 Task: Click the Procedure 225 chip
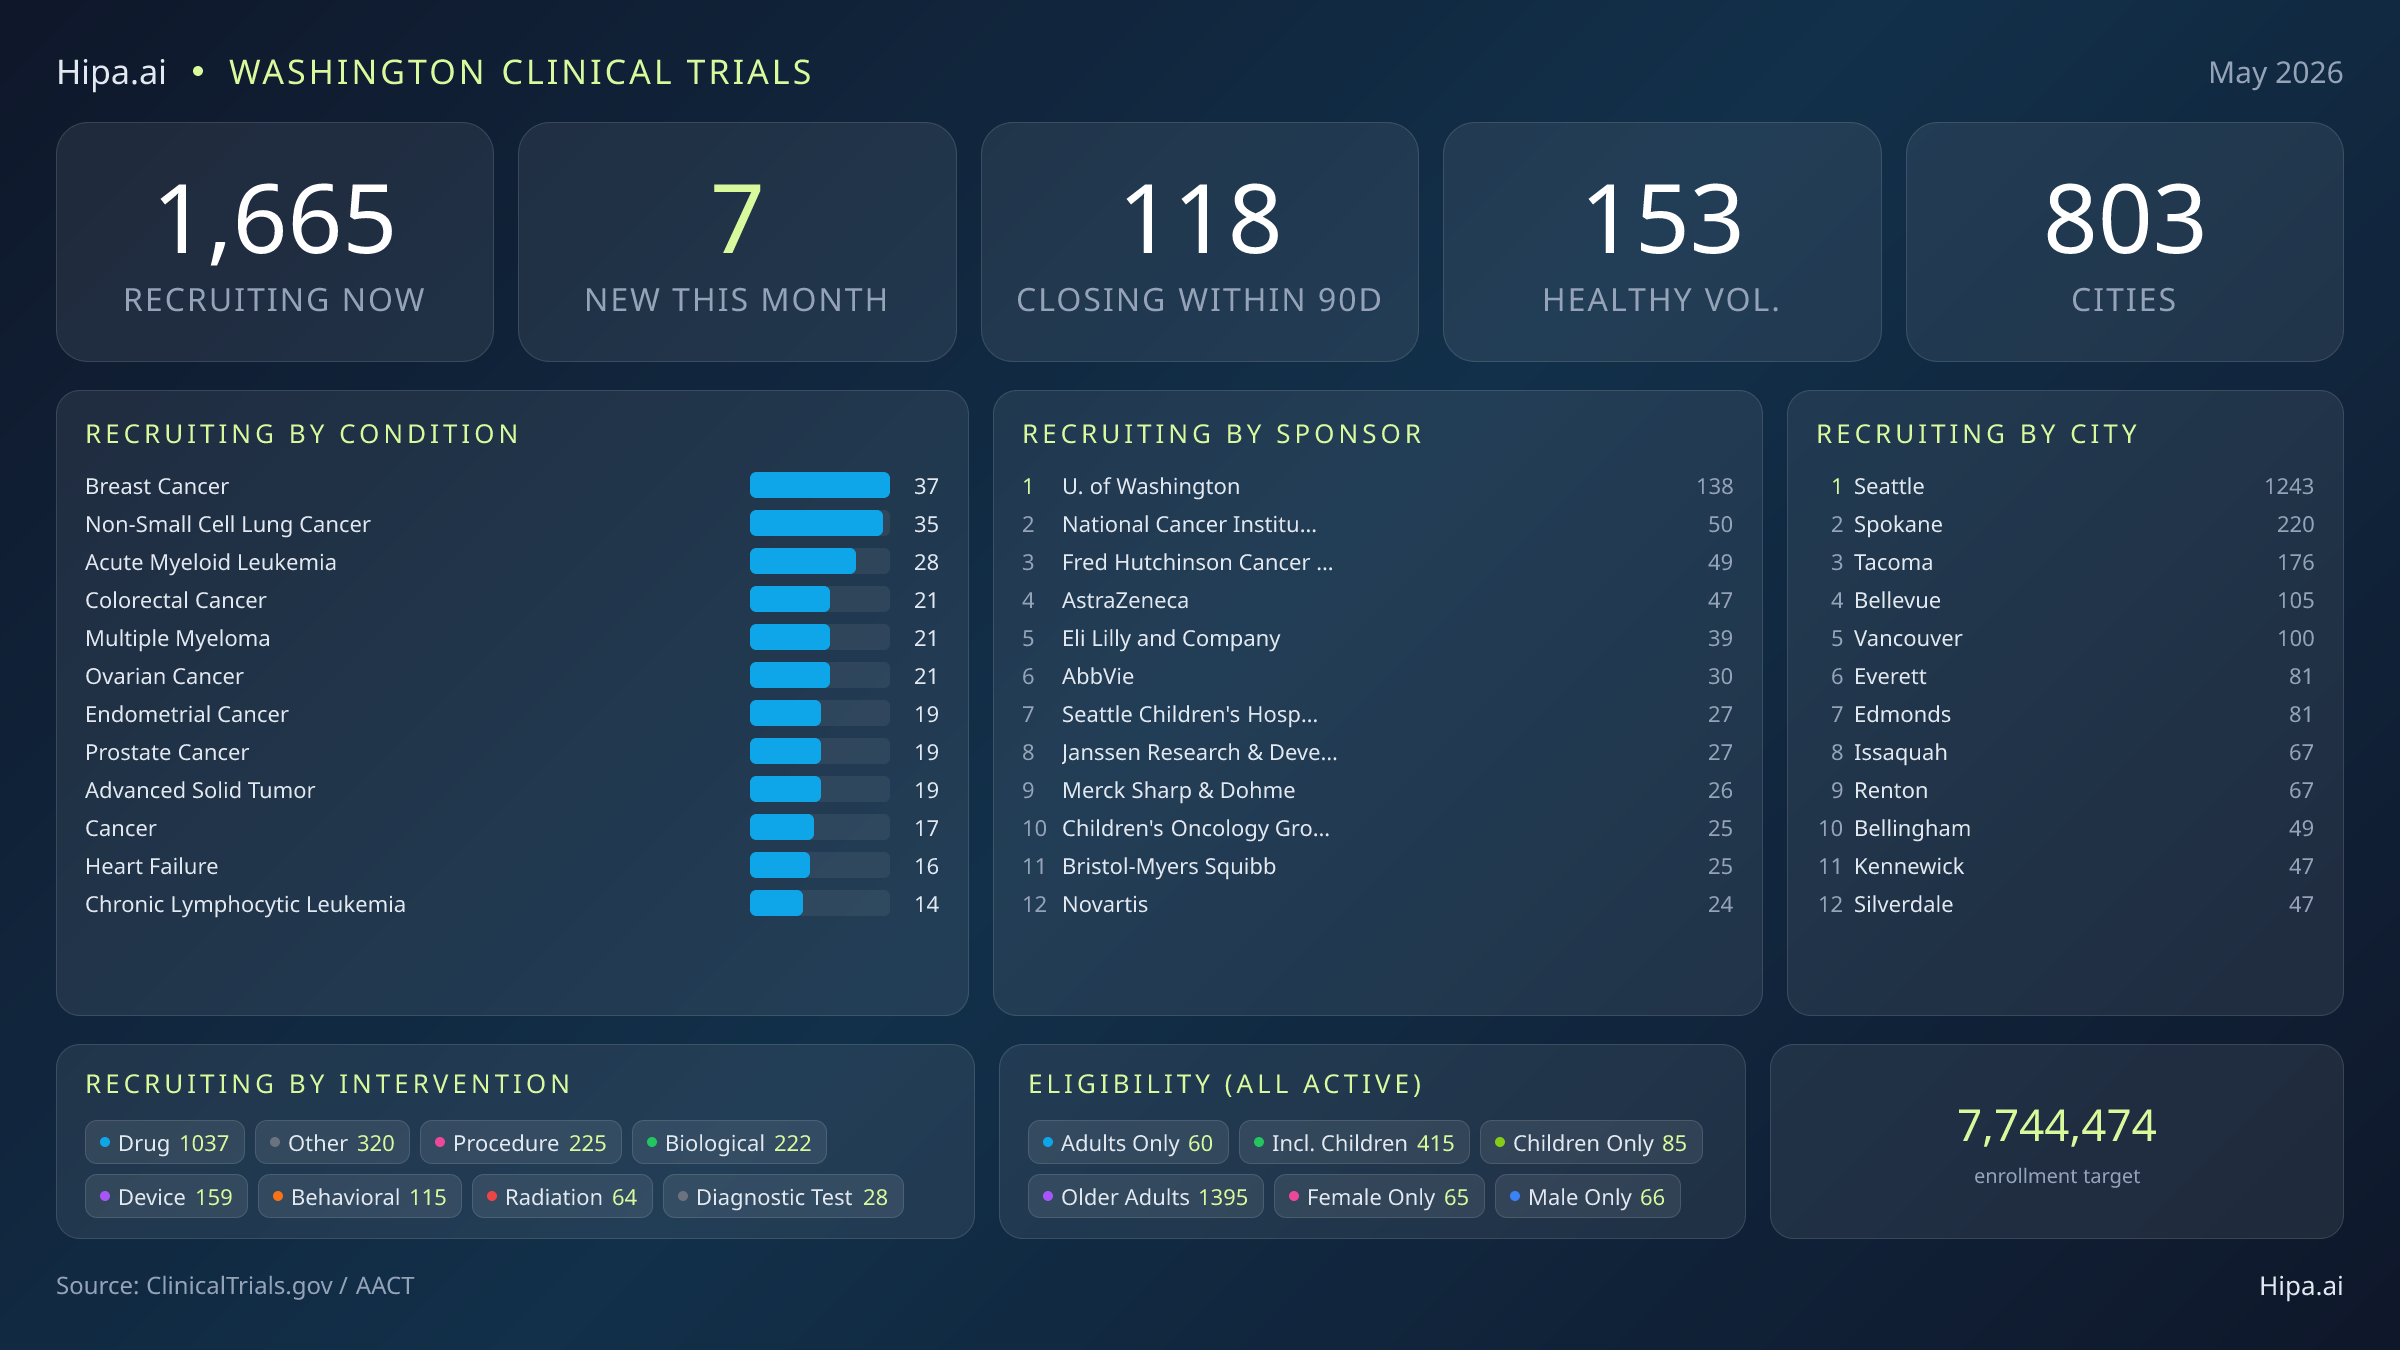(x=521, y=1142)
